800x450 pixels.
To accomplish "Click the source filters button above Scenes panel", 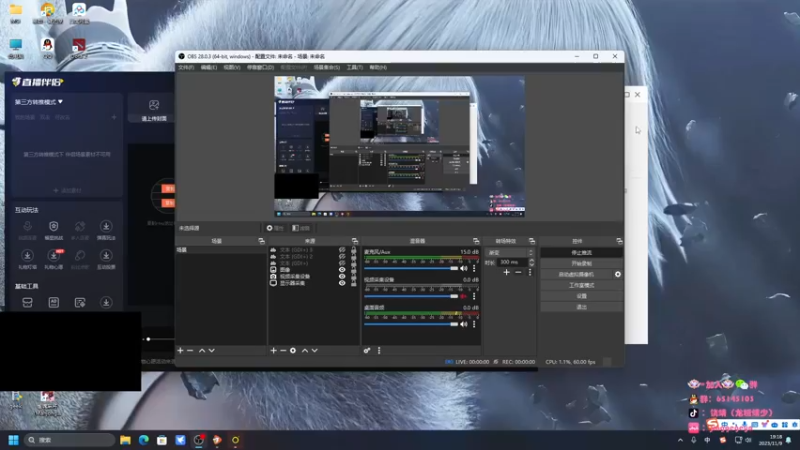I will (301, 228).
